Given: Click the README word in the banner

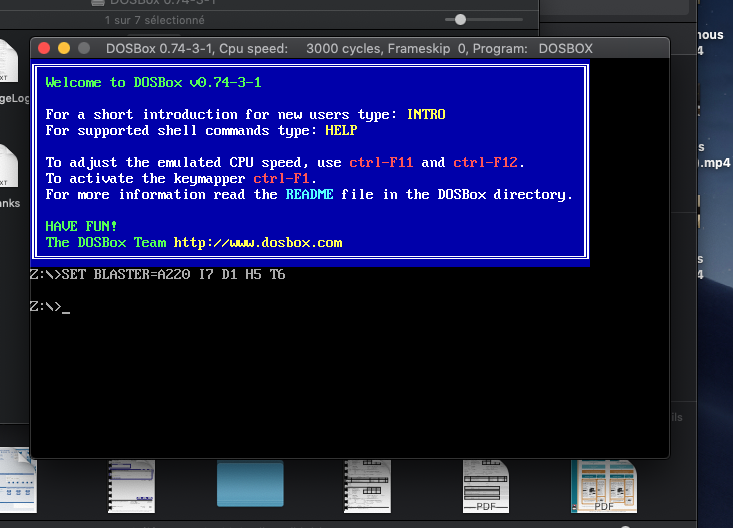Looking at the screenshot, I should pyautogui.click(x=309, y=194).
